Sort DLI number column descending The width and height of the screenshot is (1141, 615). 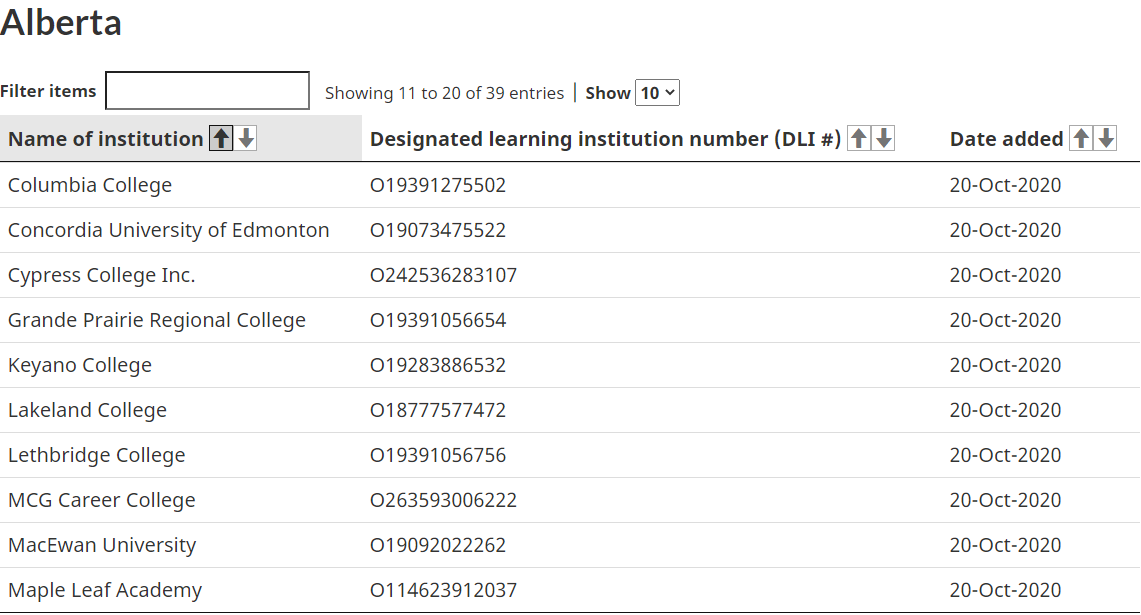coord(884,138)
